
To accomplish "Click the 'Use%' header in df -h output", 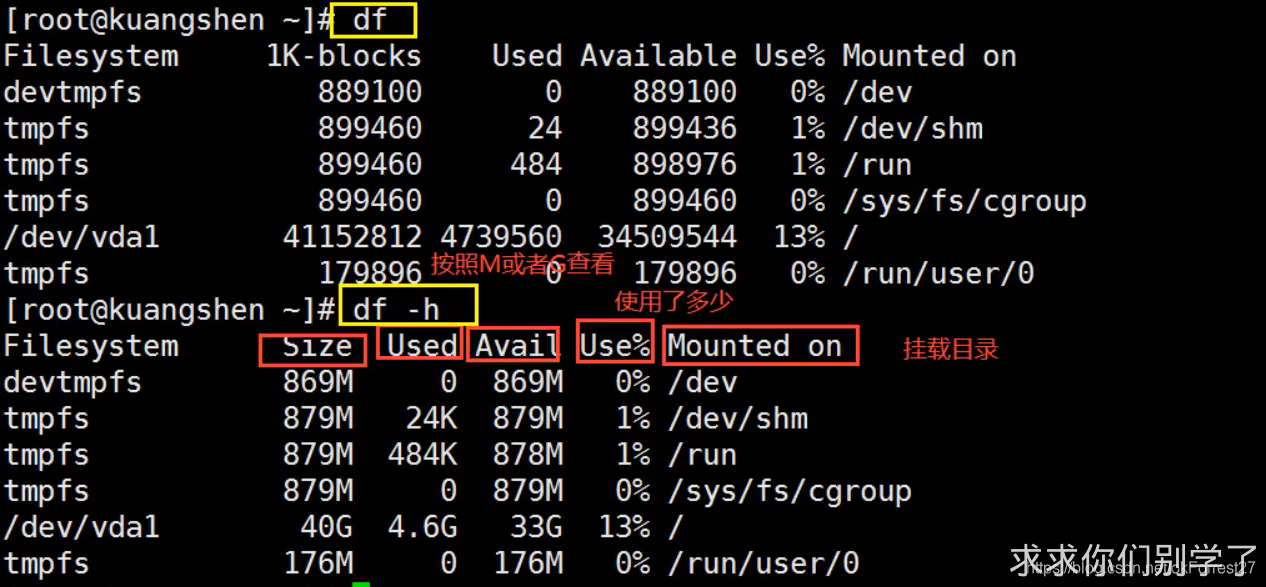I will pos(615,347).
